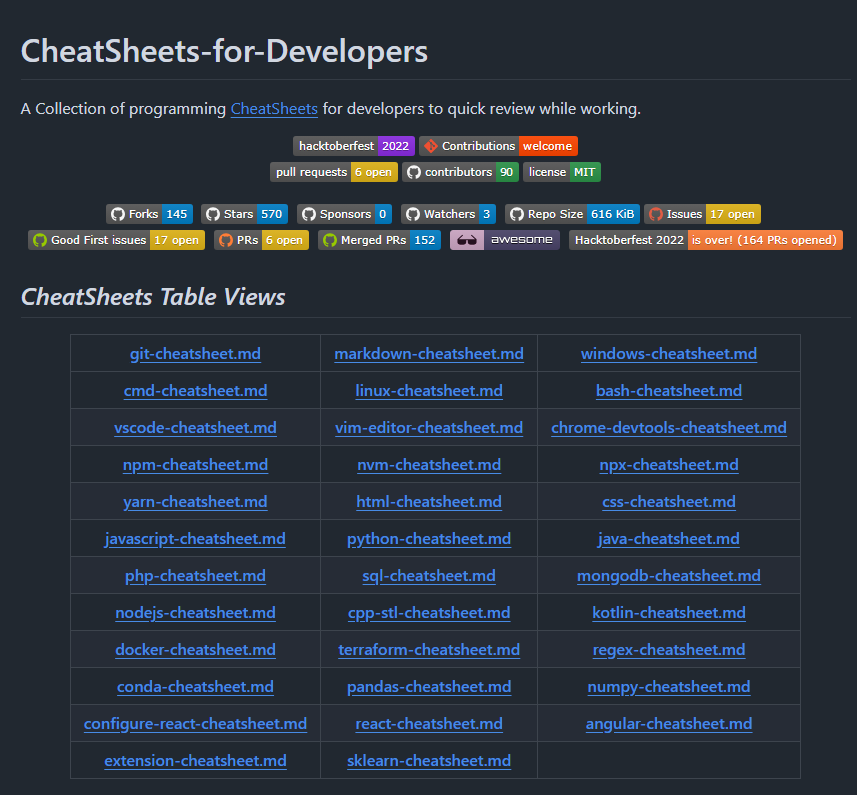Open the pull requests 6 open badge
The image size is (857, 795).
[334, 172]
